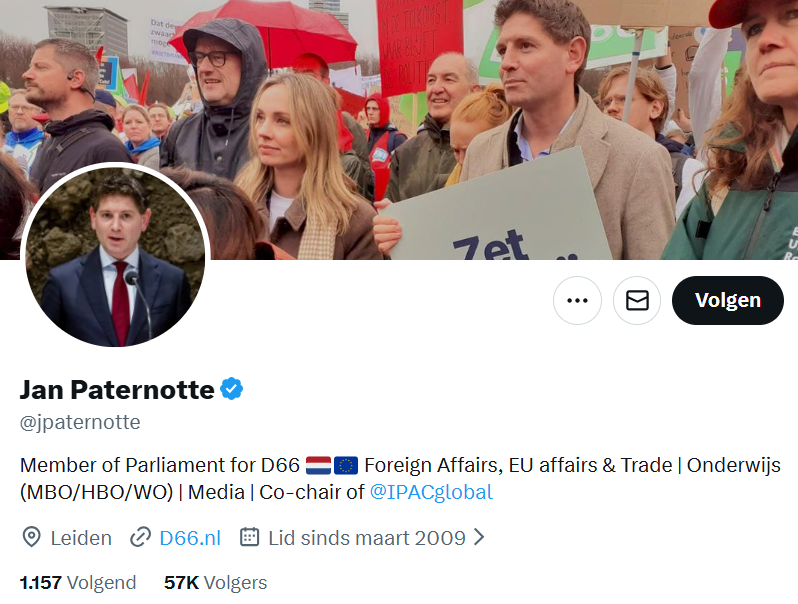View the 57K Volgers followers list
798x604 pixels.
(215, 583)
